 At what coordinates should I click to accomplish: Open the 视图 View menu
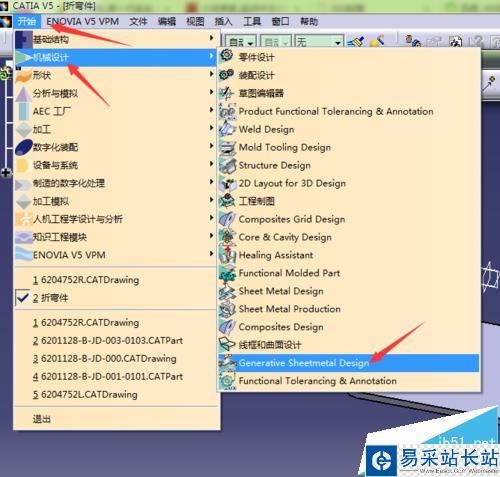pyautogui.click(x=195, y=22)
